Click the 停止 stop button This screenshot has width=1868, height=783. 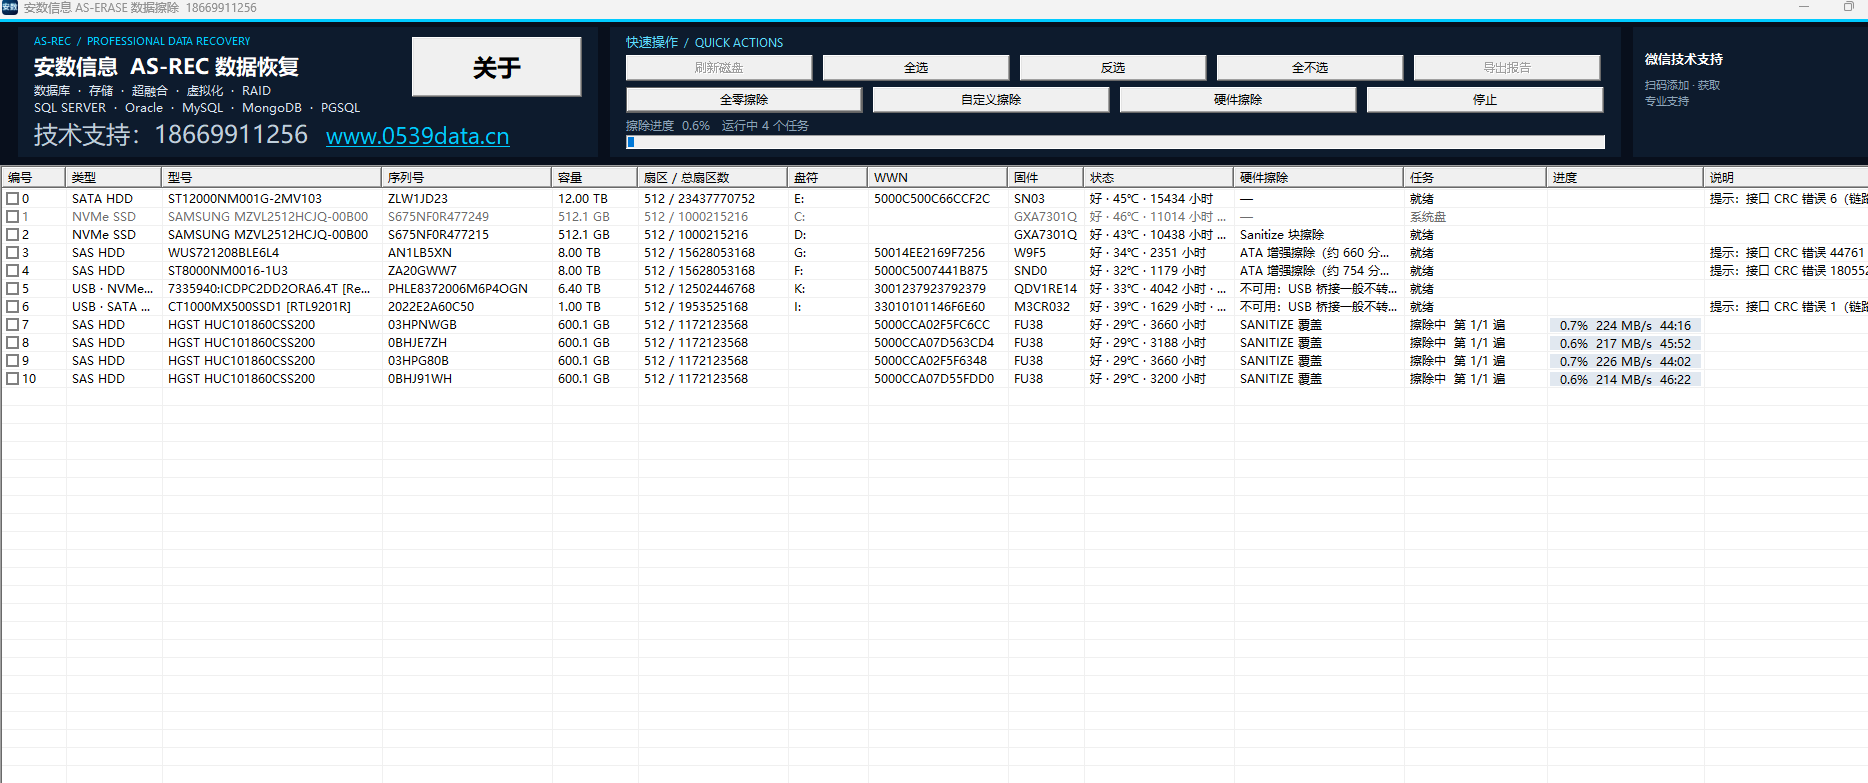[x=1484, y=100]
